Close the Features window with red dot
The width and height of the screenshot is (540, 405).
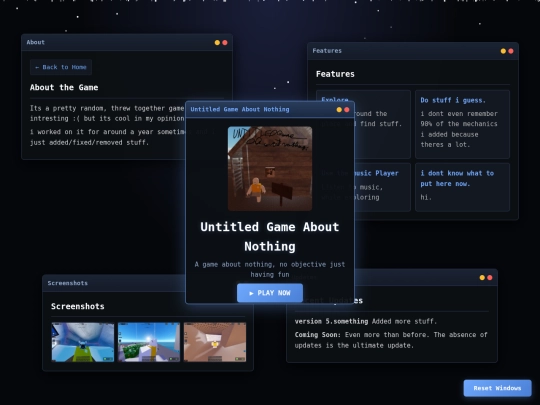[x=511, y=51]
